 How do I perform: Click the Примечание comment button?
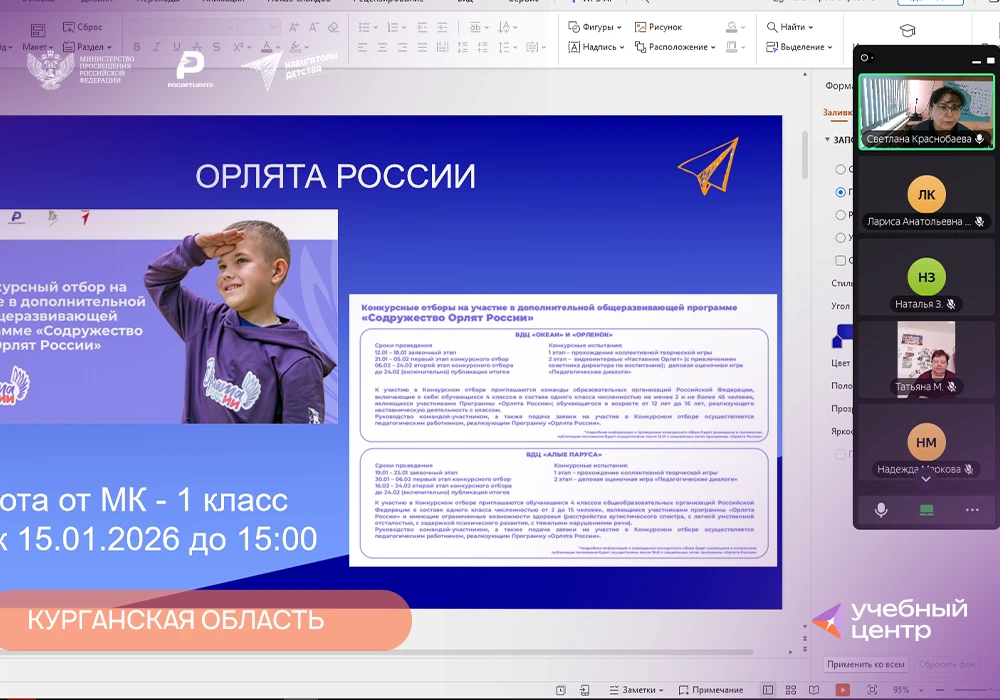[710, 690]
